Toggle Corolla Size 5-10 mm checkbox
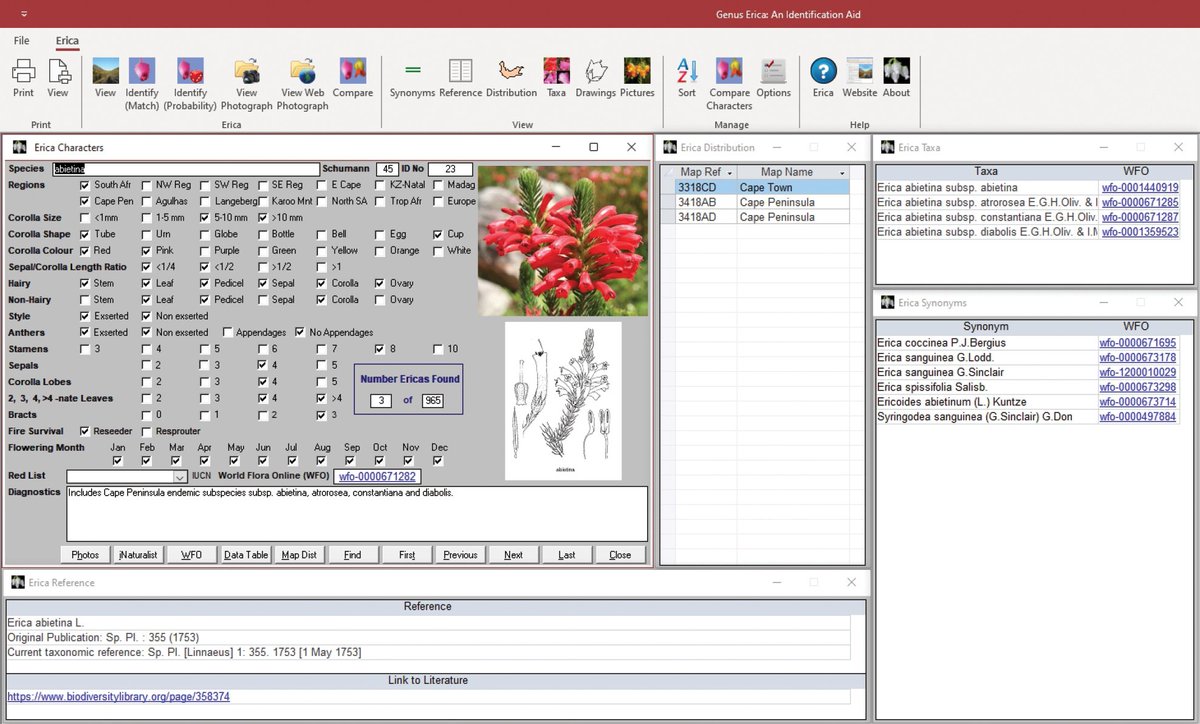1200x724 pixels. tap(205, 218)
